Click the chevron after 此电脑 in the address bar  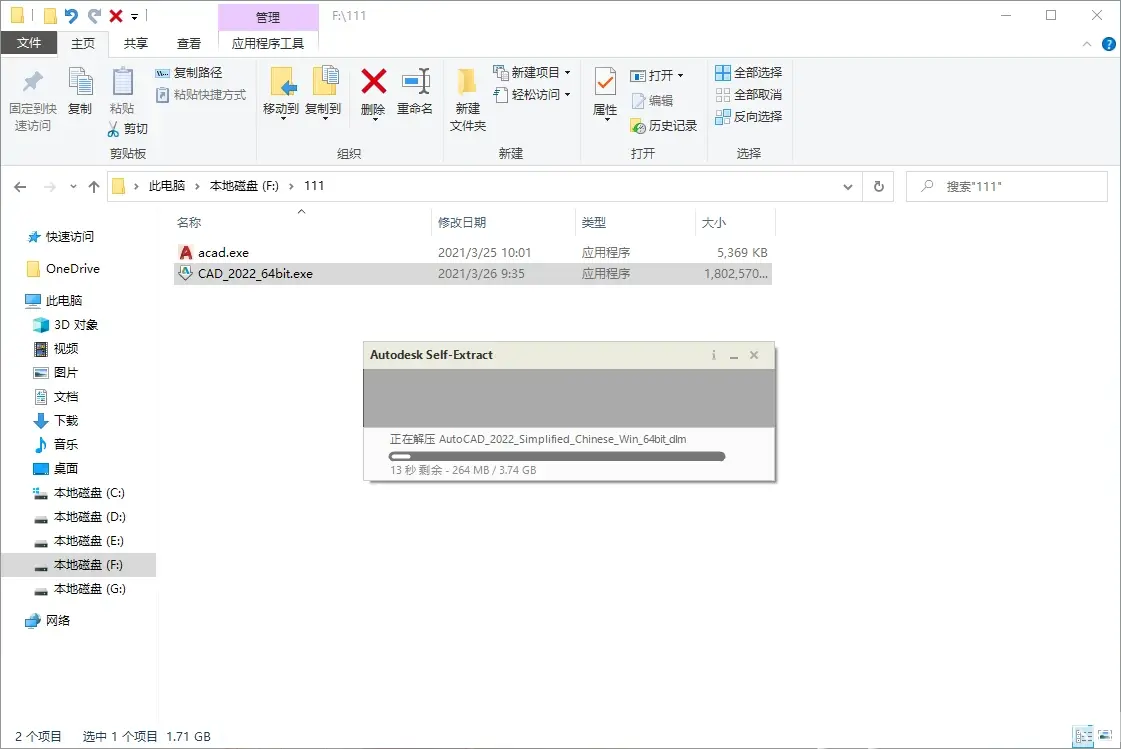point(197,187)
